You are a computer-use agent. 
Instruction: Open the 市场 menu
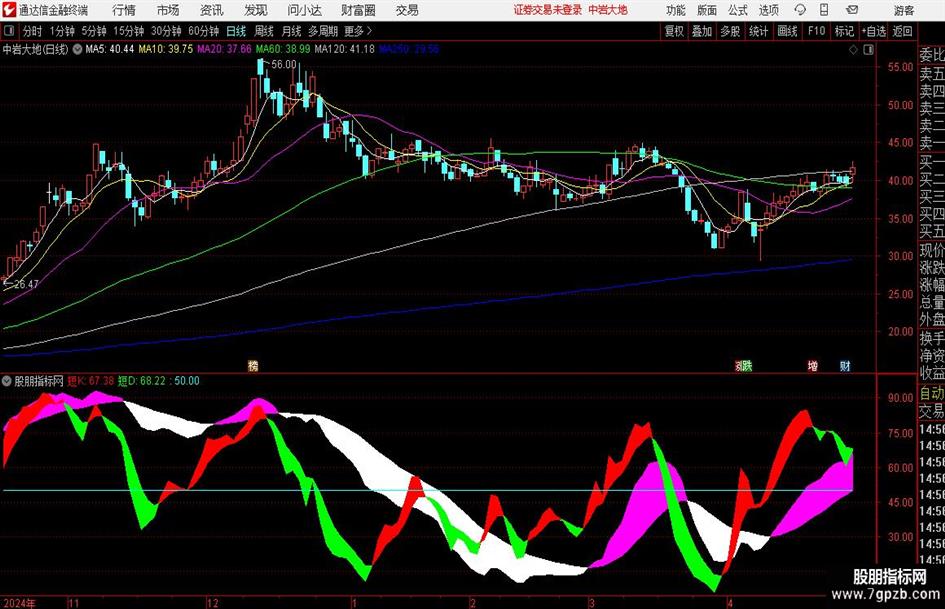point(168,10)
